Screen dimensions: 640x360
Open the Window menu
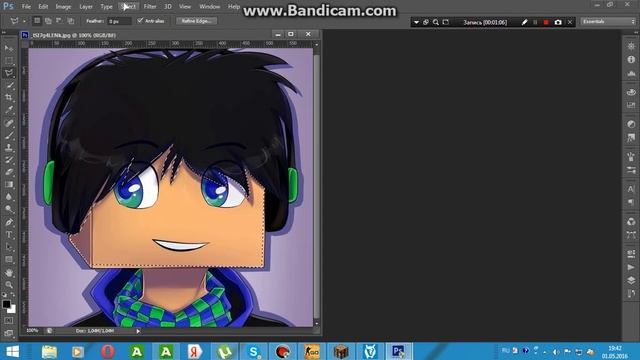tap(210, 7)
